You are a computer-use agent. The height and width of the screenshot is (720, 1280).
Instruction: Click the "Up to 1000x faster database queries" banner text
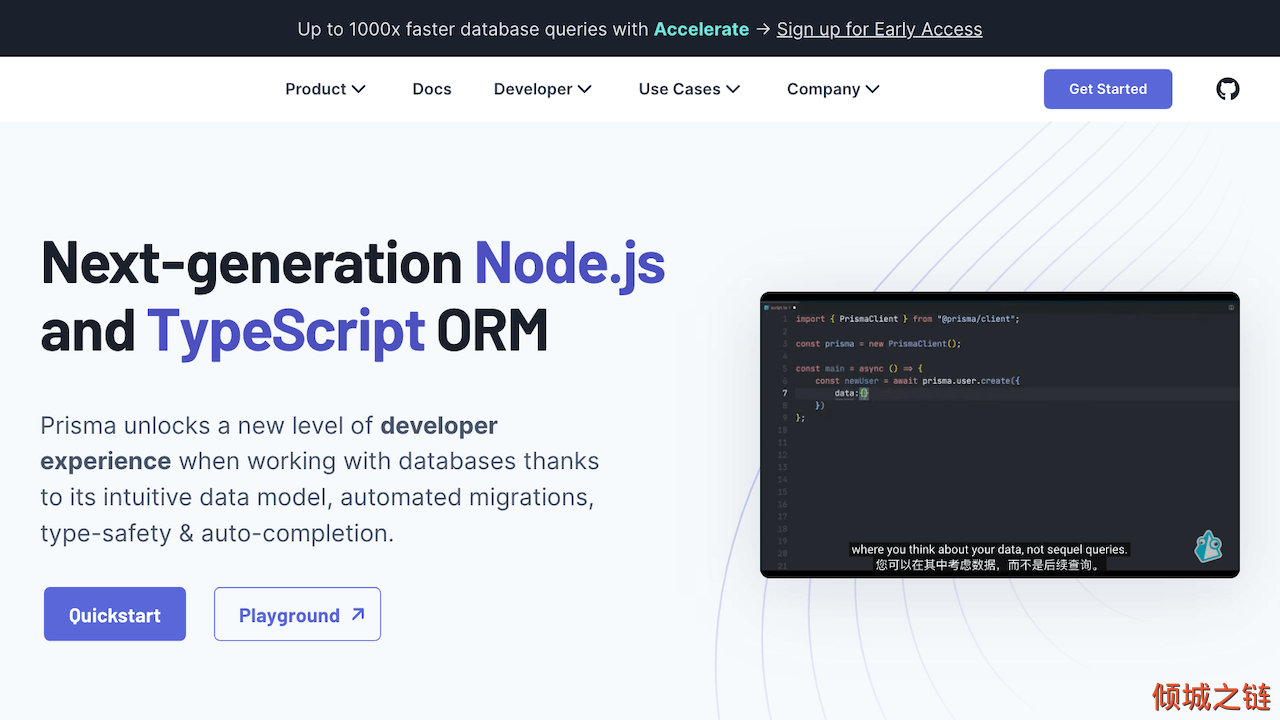pyautogui.click(x=473, y=29)
